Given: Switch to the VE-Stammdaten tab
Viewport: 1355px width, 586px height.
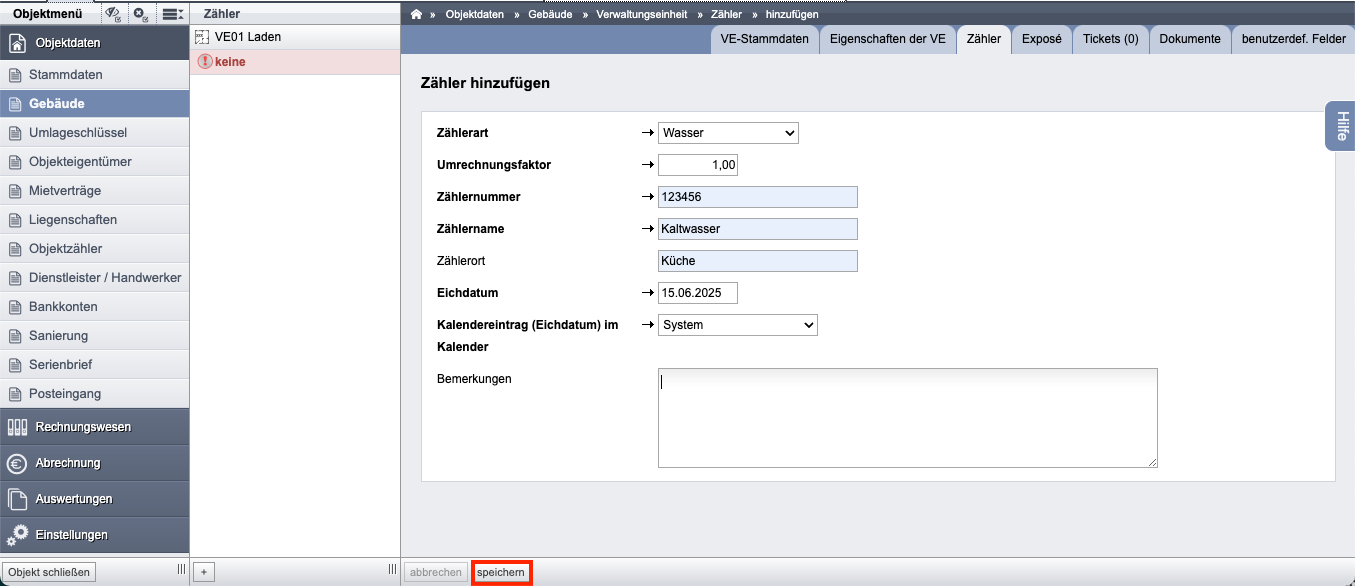Looking at the screenshot, I should (x=765, y=40).
